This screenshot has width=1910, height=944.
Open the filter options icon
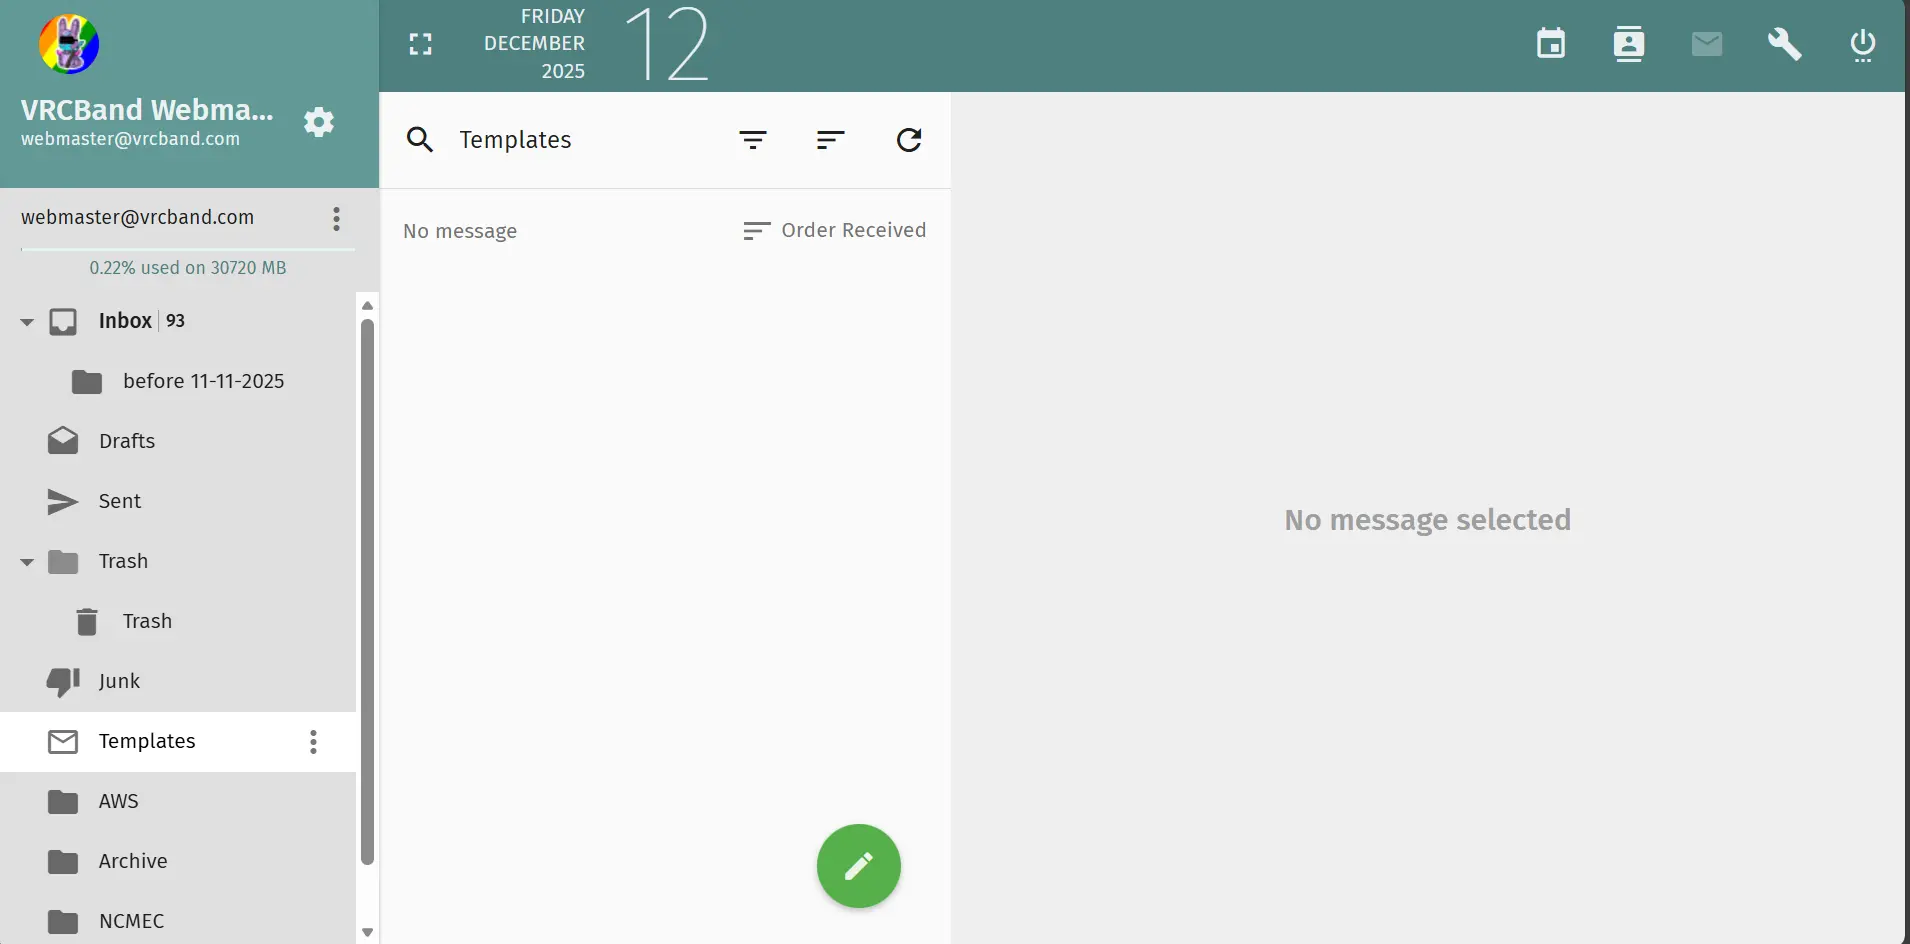[752, 140]
